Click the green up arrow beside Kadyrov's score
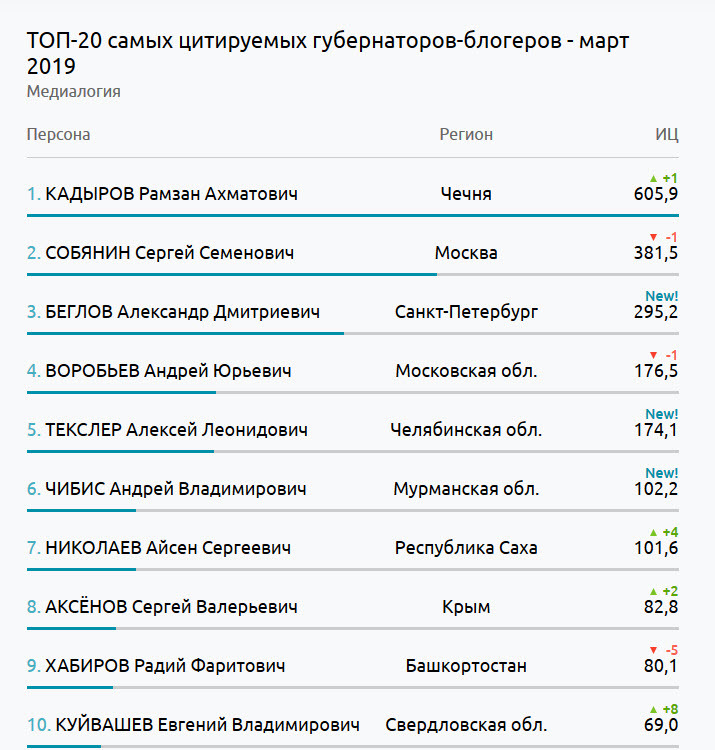This screenshot has height=750, width=715. pyautogui.click(x=654, y=178)
